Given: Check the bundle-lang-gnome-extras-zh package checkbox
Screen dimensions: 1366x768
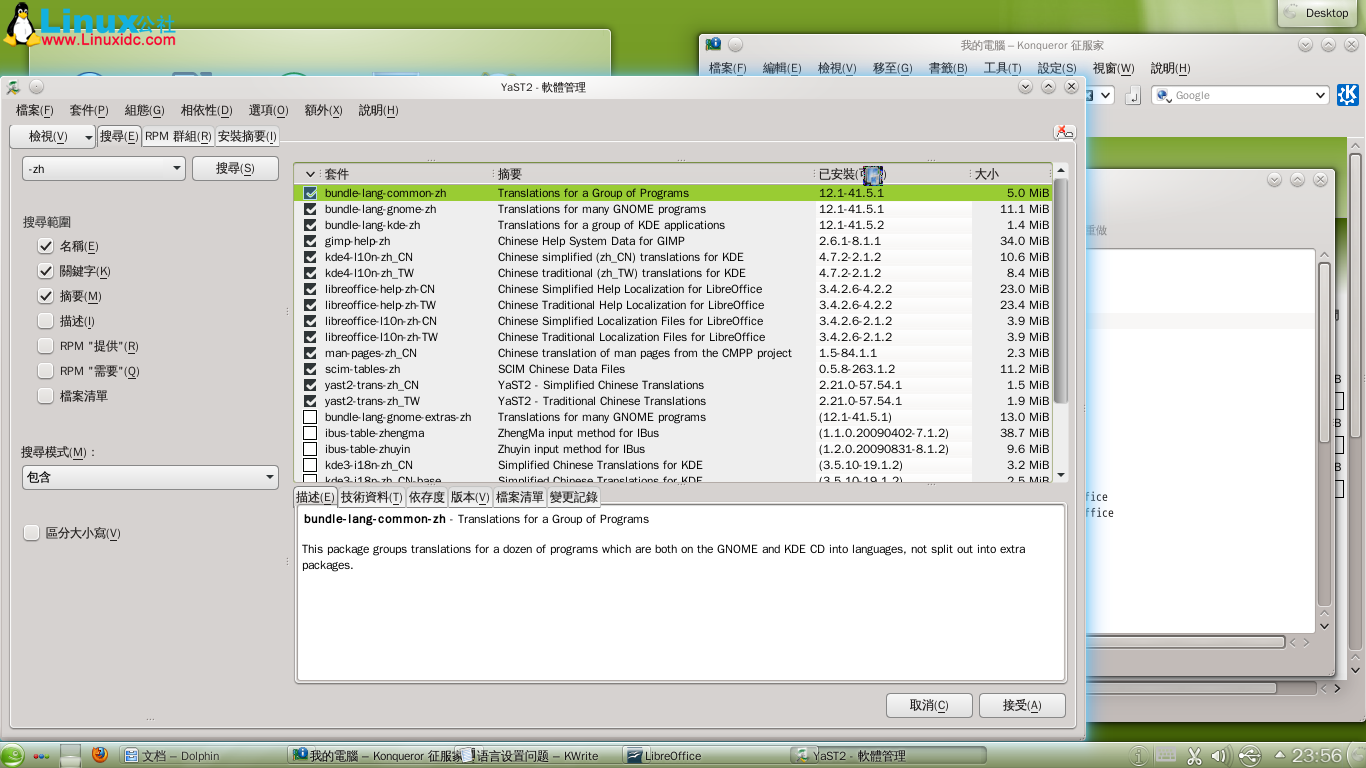Looking at the screenshot, I should tap(310, 417).
